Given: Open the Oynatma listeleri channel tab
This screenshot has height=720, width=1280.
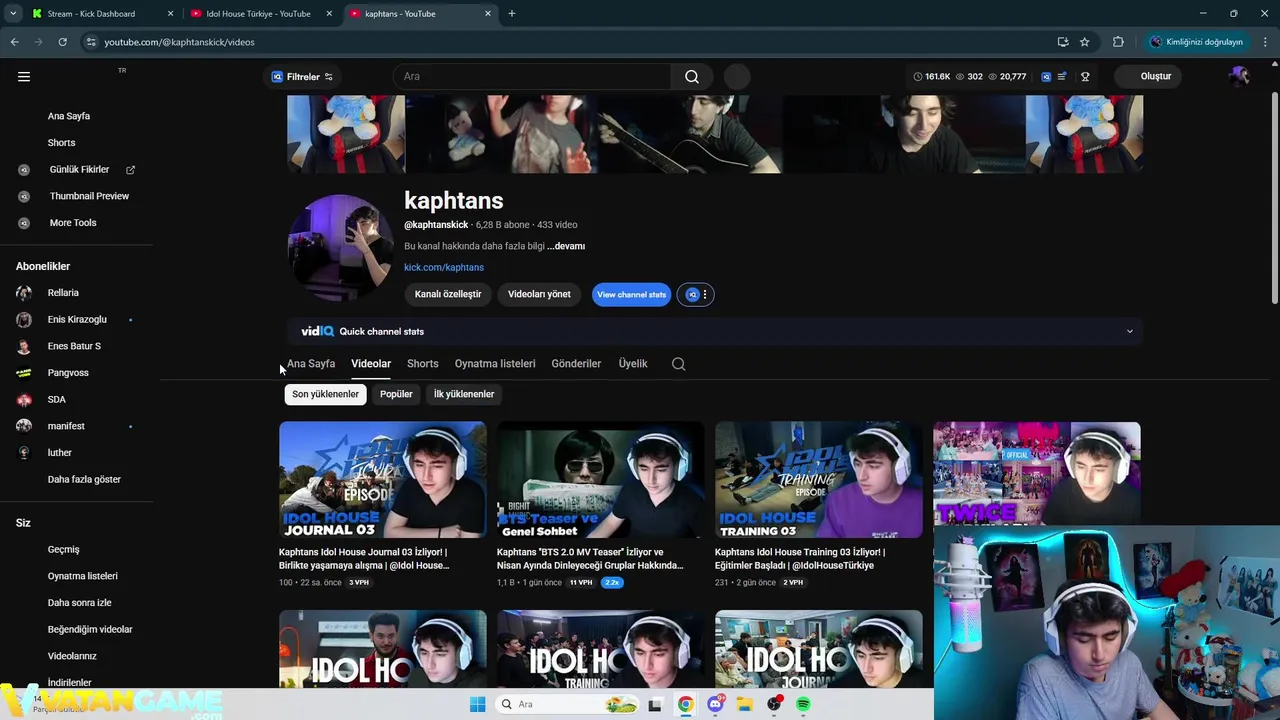Looking at the screenshot, I should (x=495, y=364).
